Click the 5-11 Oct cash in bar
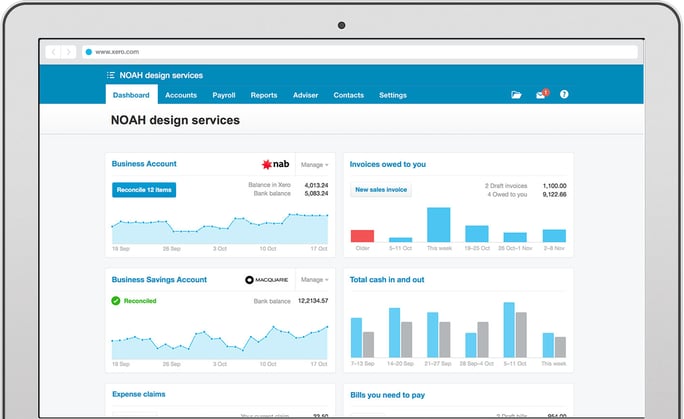The width and height of the screenshot is (684, 419). pos(509,330)
